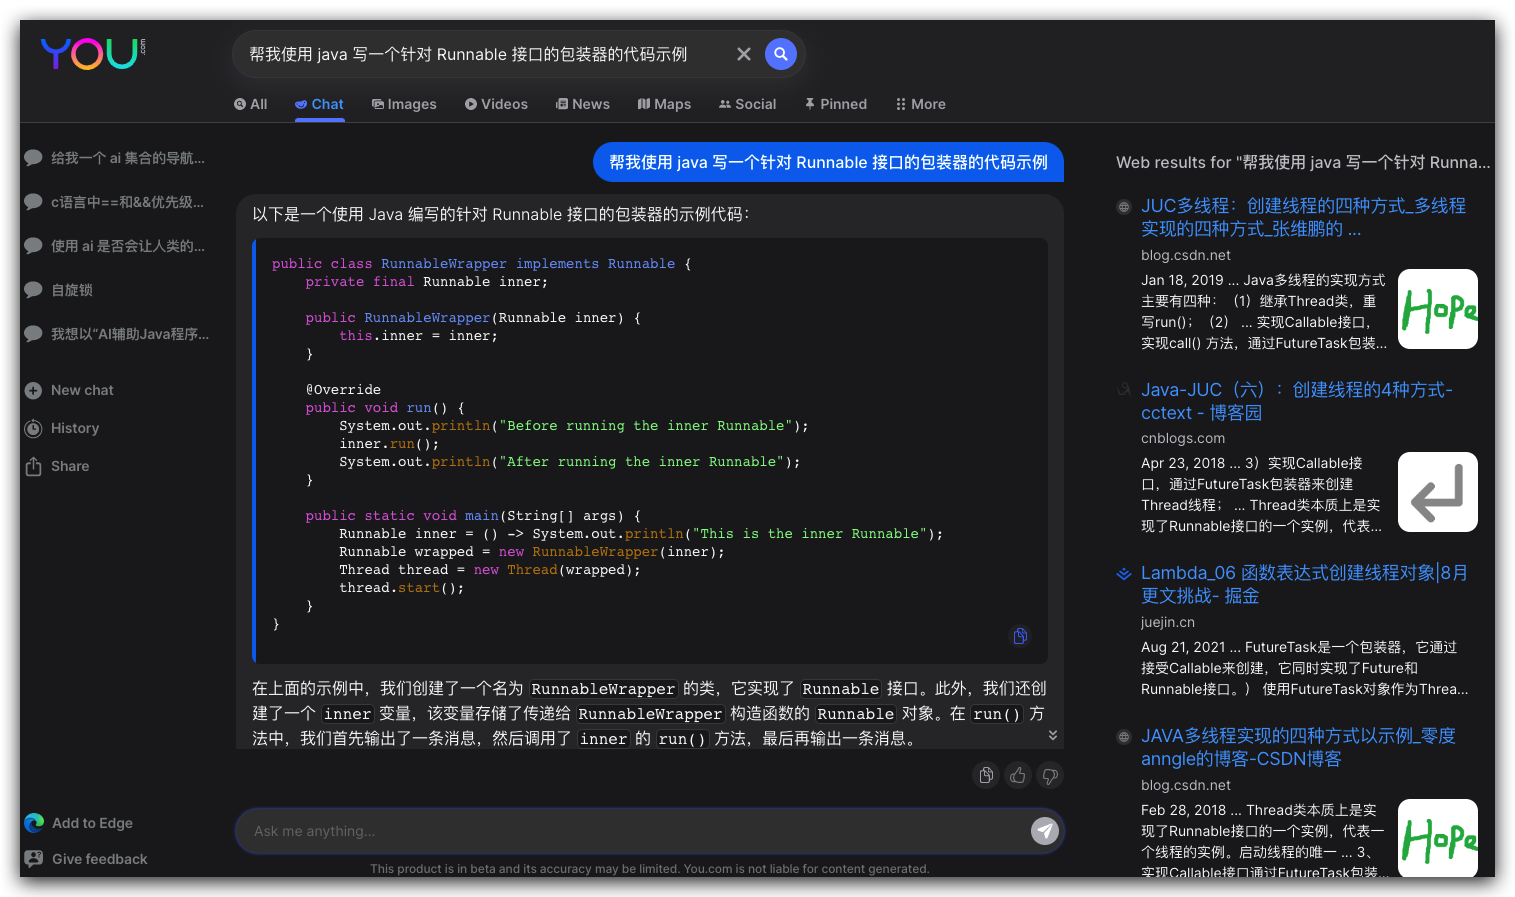Click the Edge browser icon
The height and width of the screenshot is (897, 1515).
[34, 823]
